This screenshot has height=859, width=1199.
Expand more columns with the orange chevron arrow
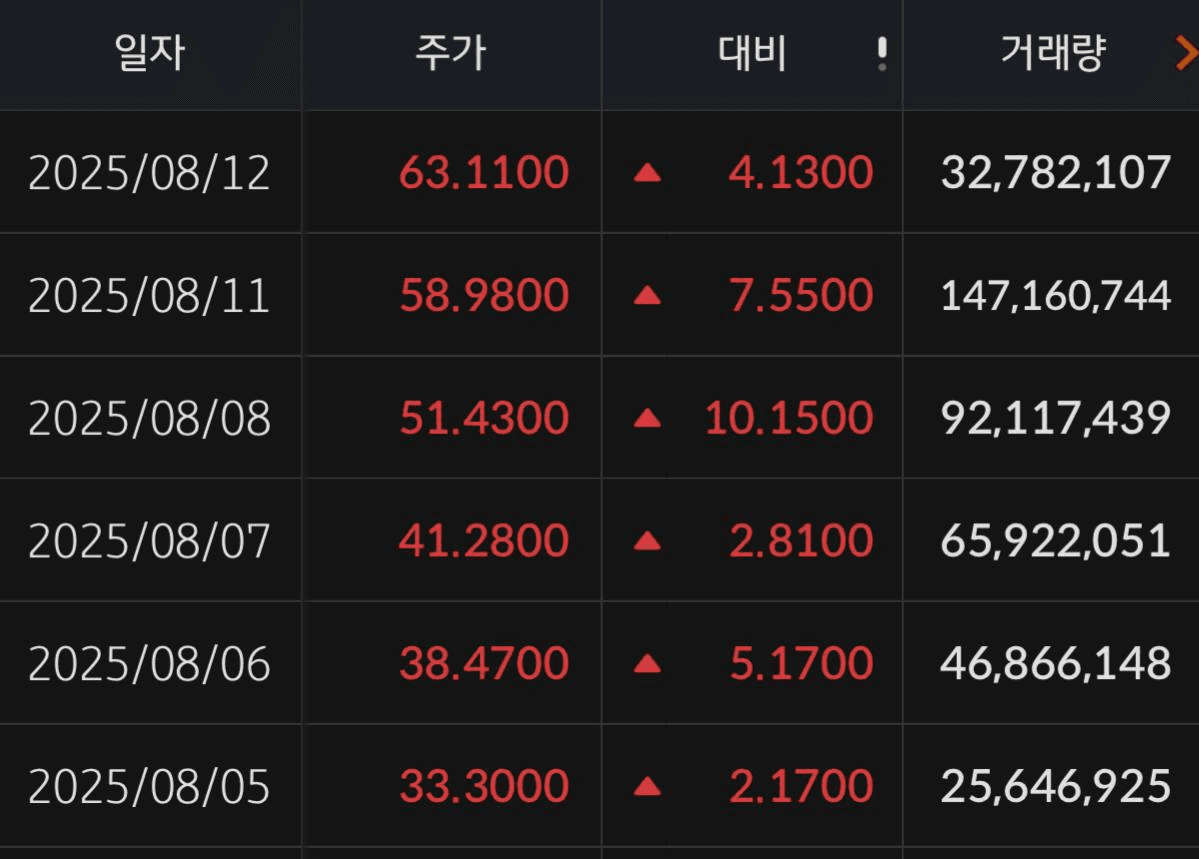tap(1187, 54)
